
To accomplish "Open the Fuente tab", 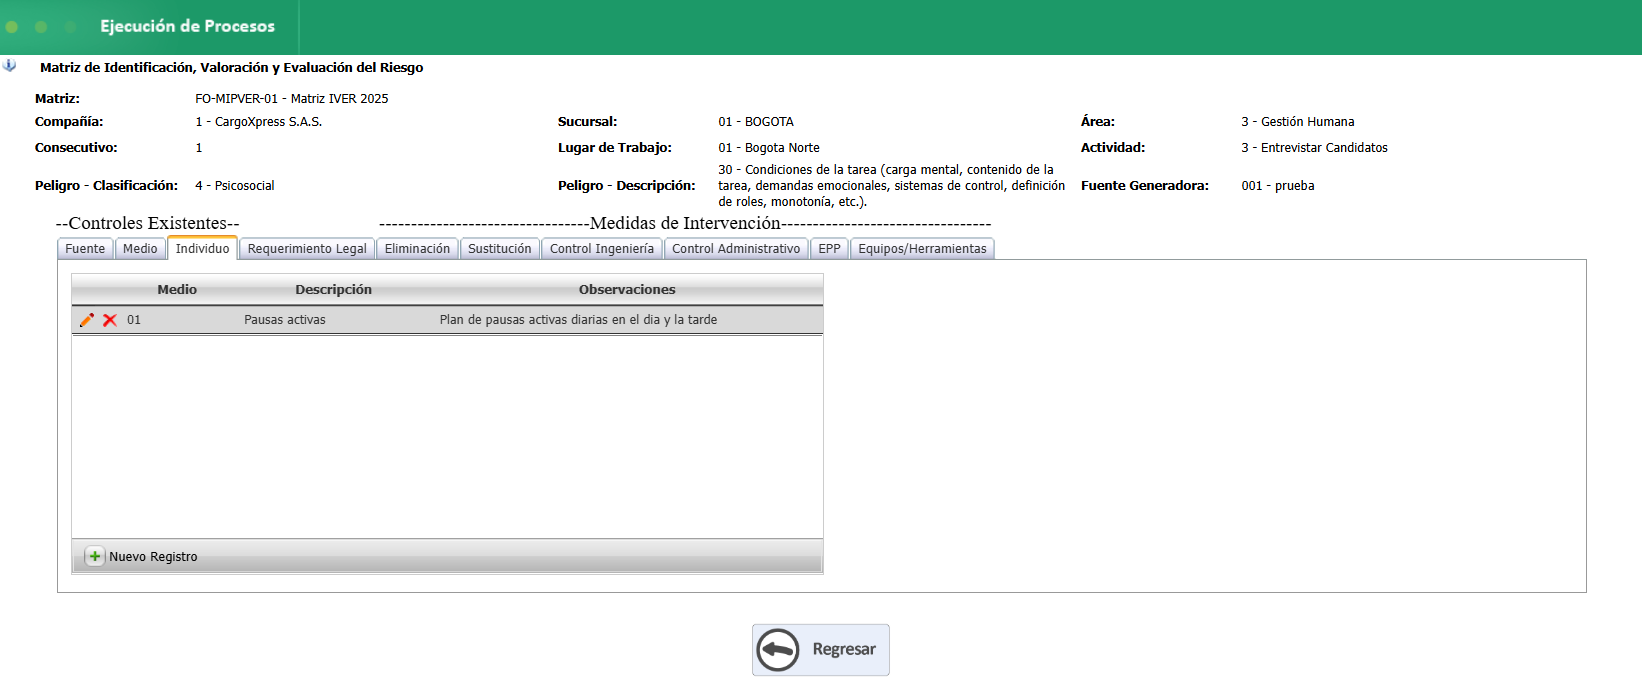I will (x=85, y=249).
